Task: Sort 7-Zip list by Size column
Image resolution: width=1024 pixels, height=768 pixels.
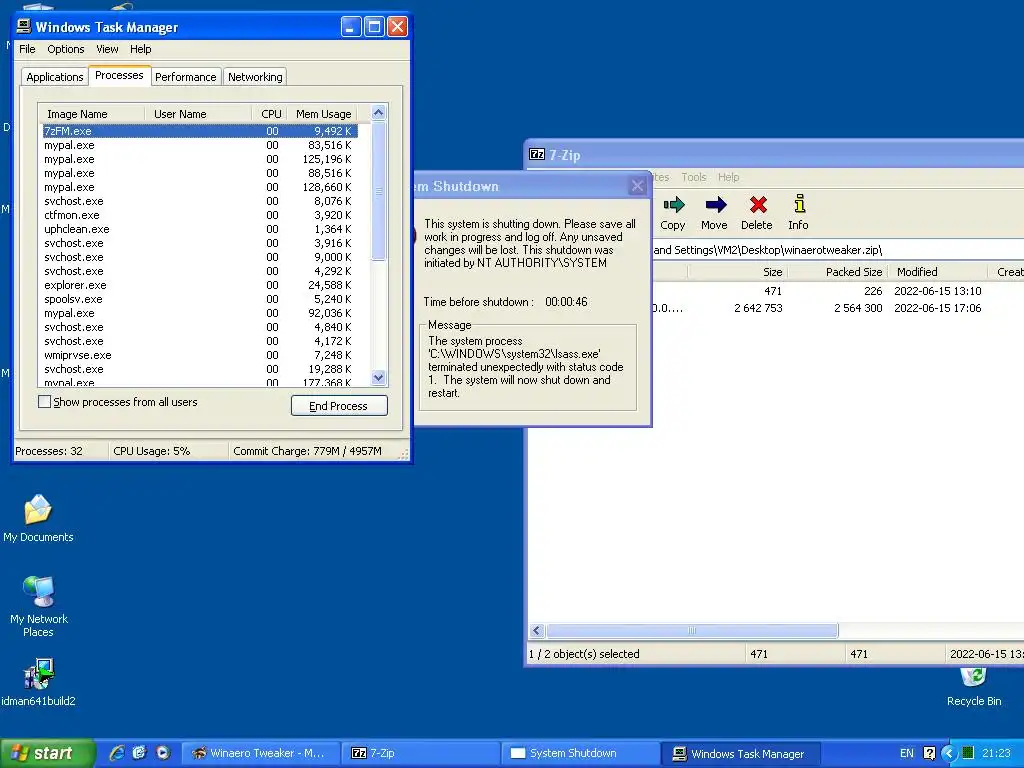Action: pyautogui.click(x=737, y=272)
